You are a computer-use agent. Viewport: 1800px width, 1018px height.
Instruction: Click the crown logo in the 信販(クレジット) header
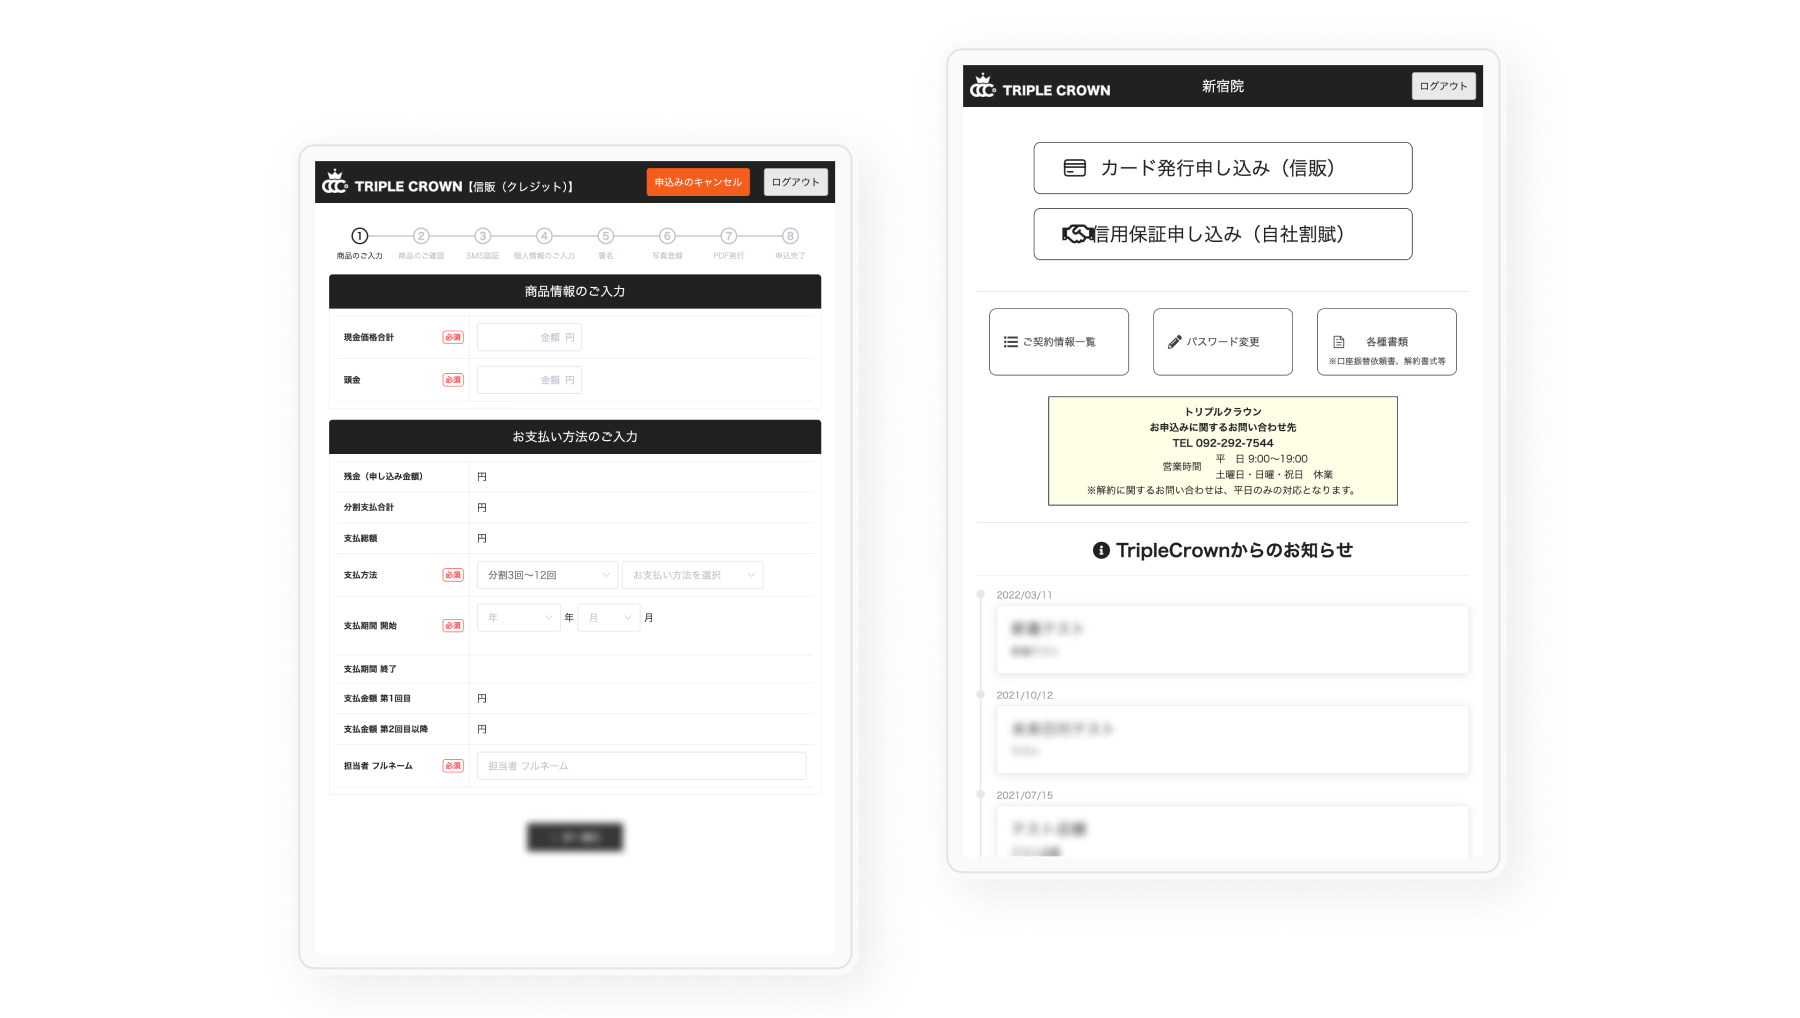coord(335,183)
